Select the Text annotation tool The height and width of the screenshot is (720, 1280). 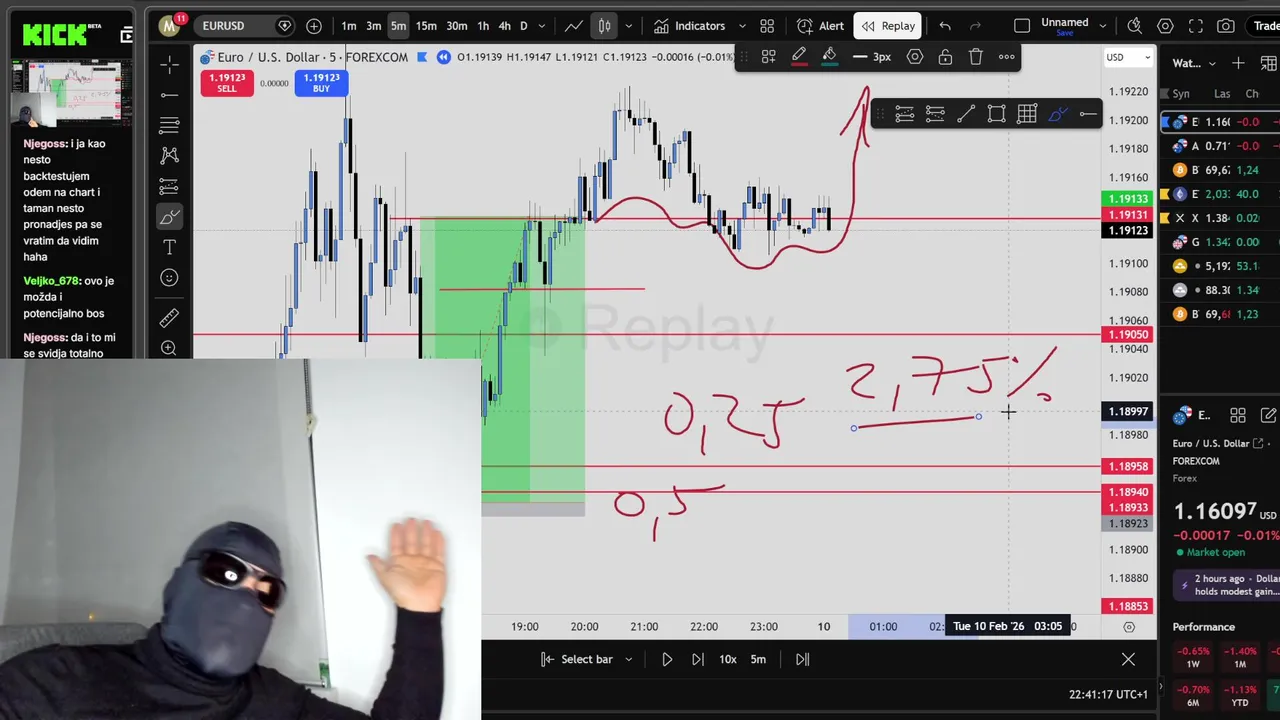point(169,247)
